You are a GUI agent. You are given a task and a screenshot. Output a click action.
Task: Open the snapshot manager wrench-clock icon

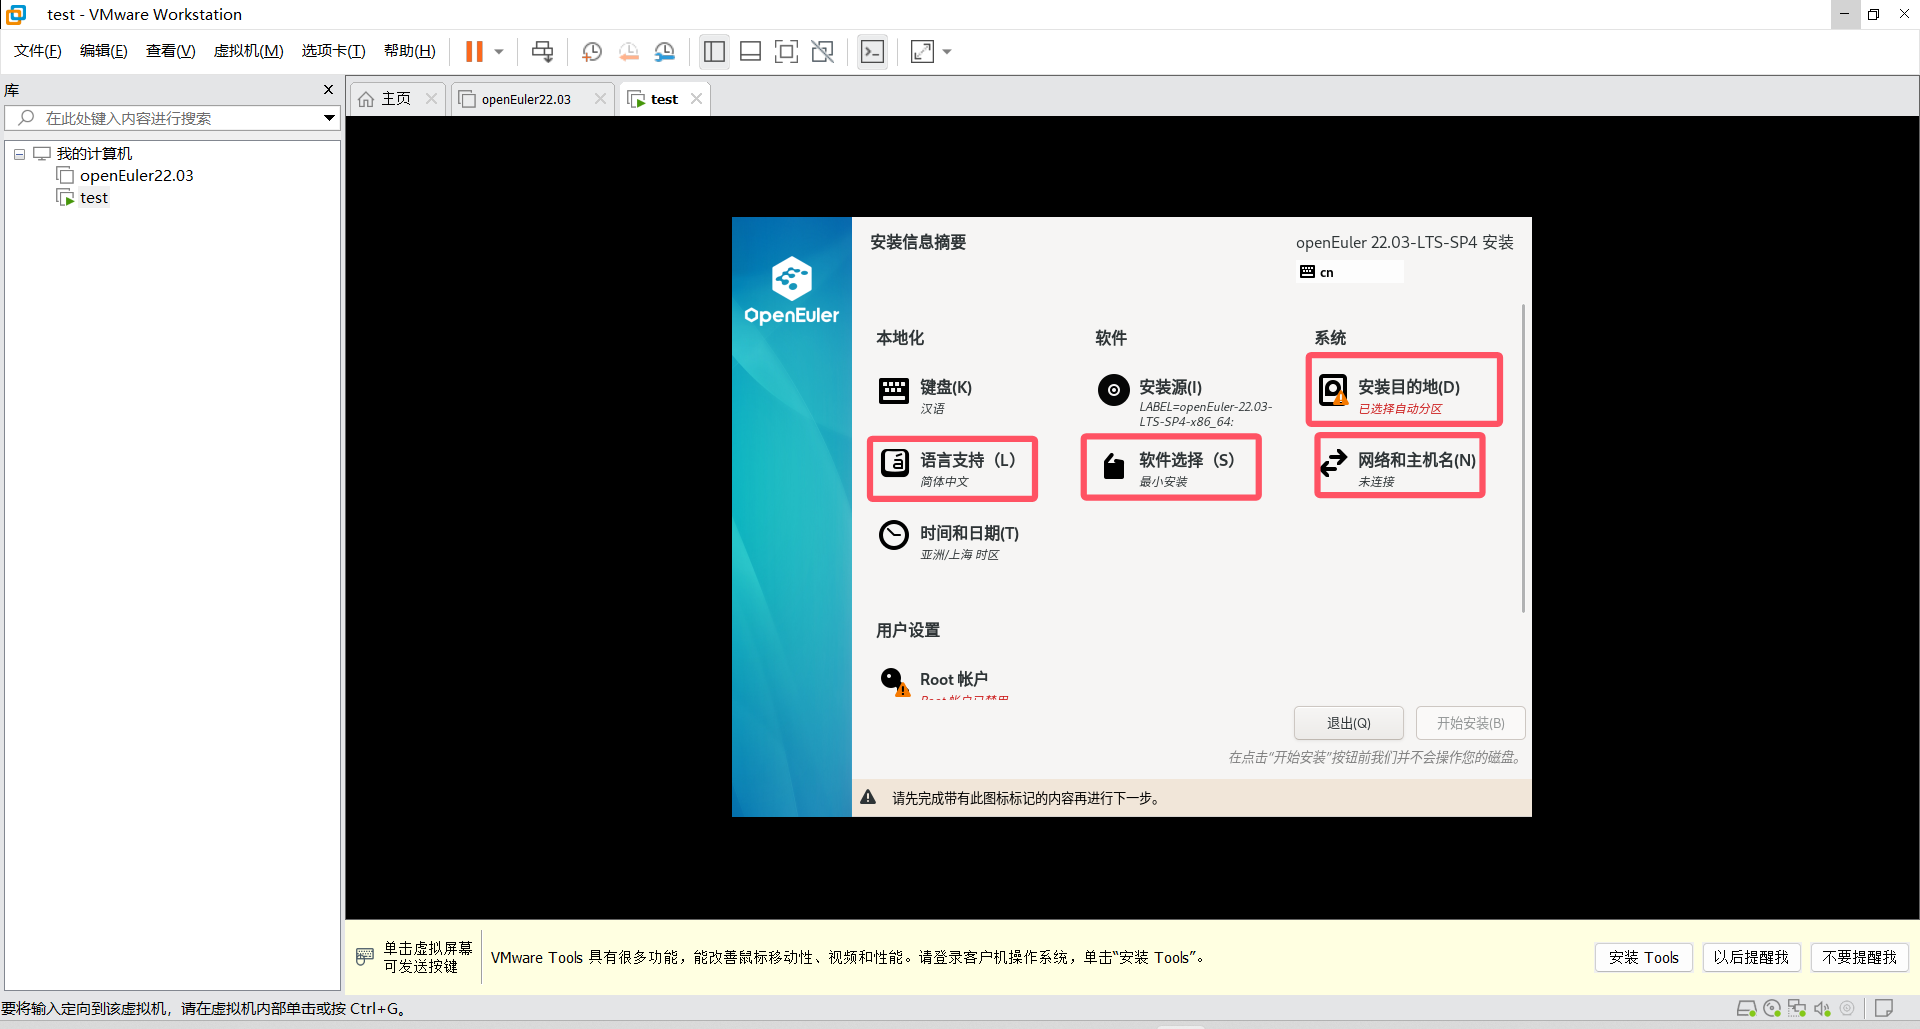664,51
